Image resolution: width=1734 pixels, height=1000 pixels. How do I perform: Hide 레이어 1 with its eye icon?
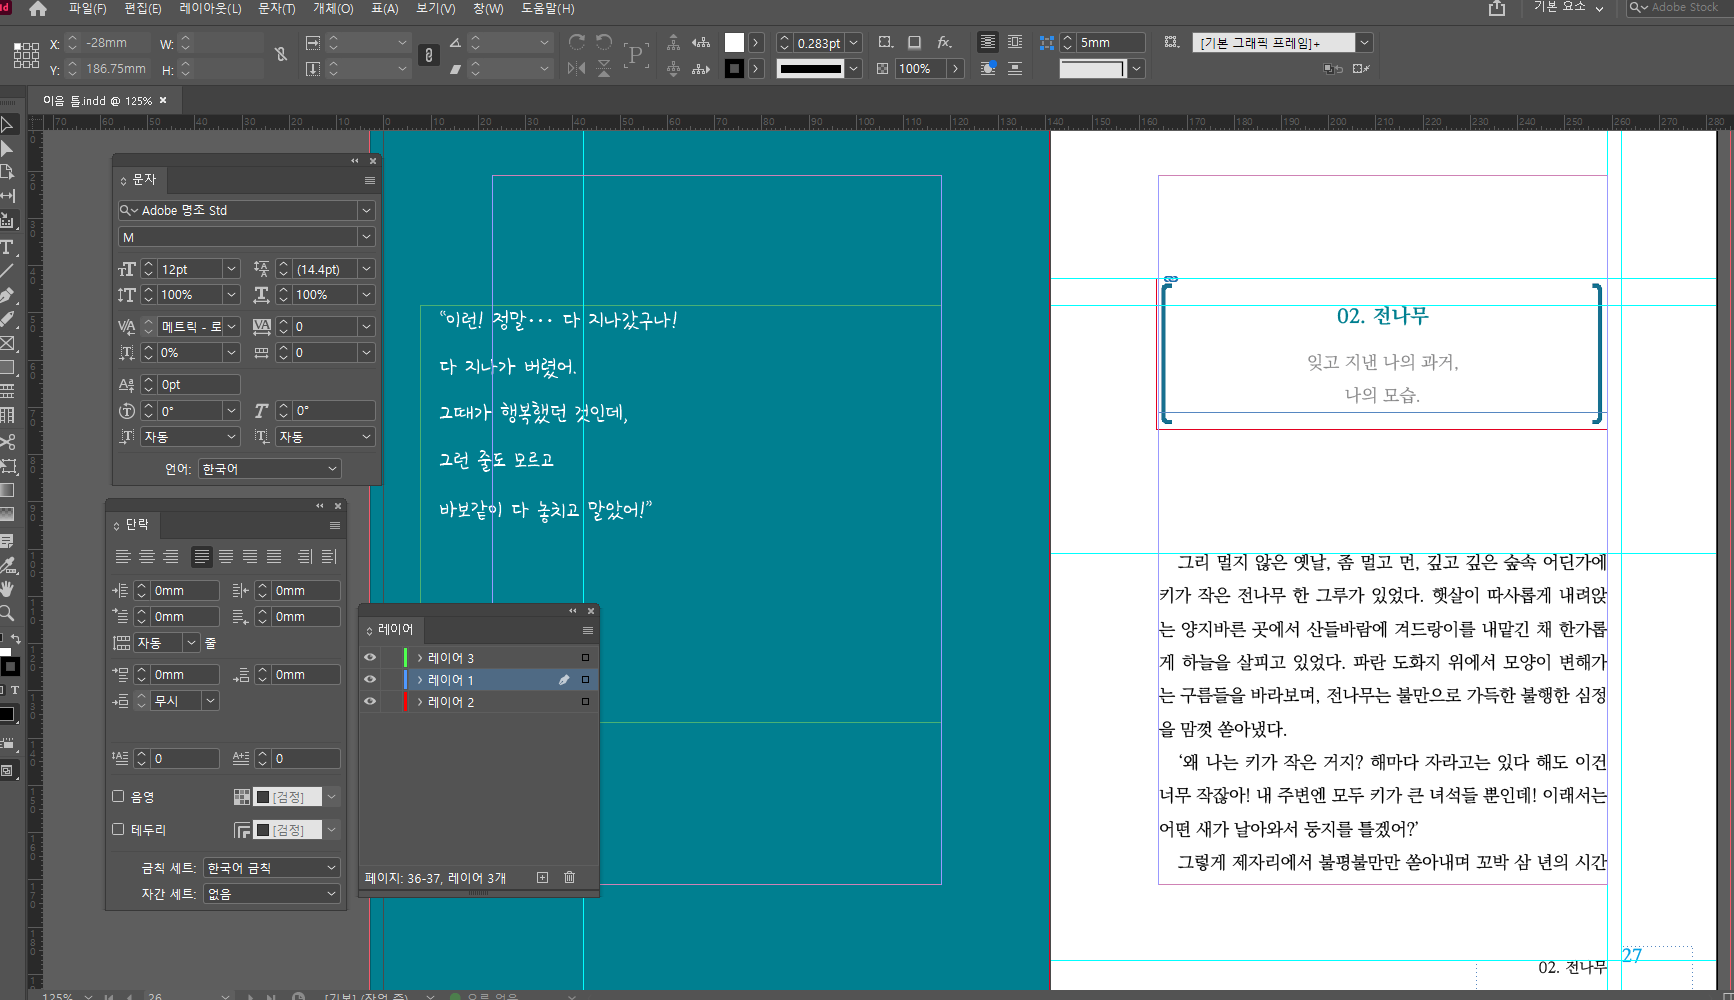point(370,679)
